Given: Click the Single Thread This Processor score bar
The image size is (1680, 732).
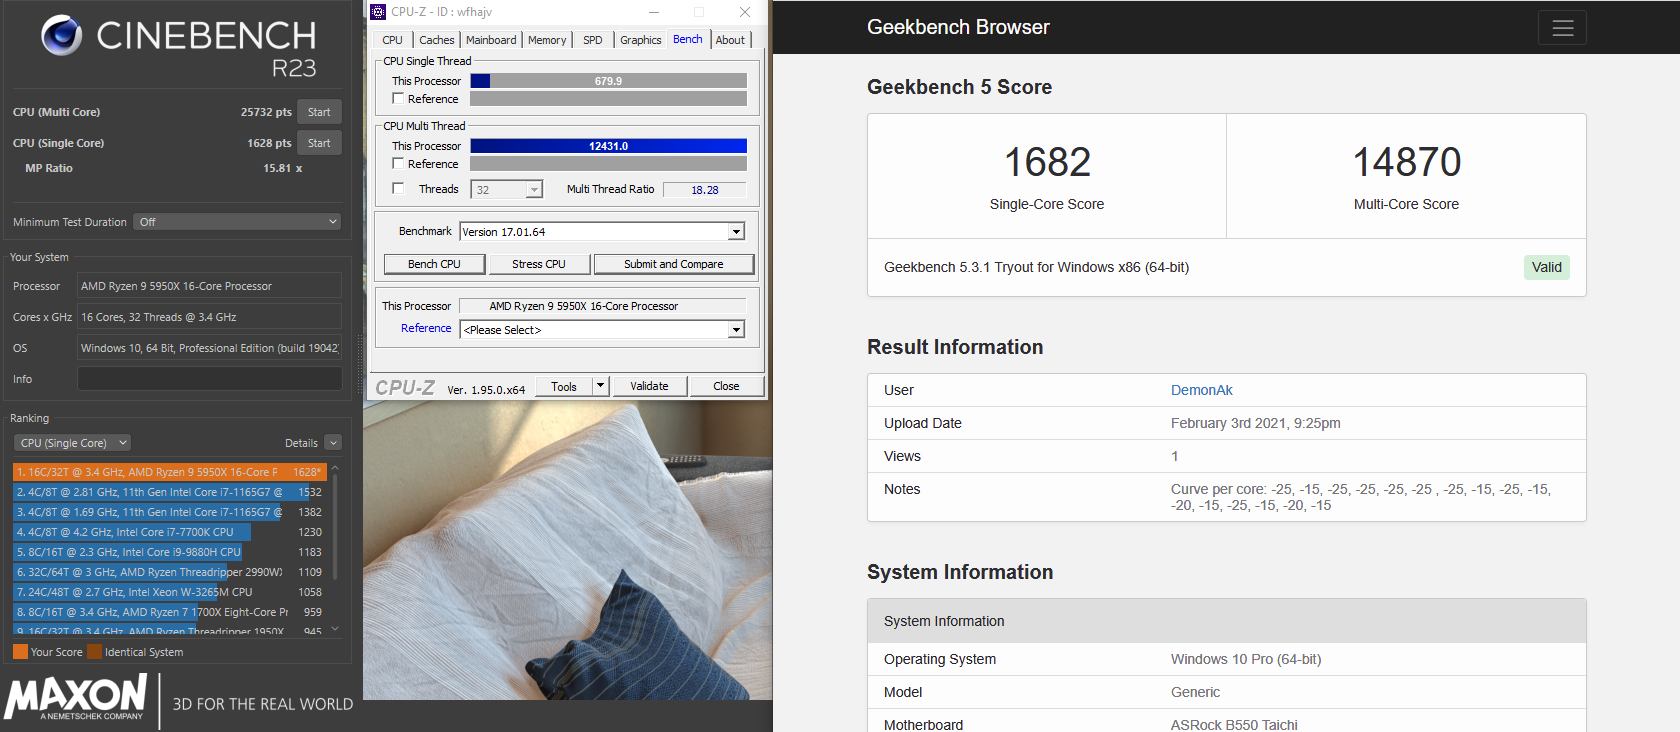Looking at the screenshot, I should click(x=608, y=81).
